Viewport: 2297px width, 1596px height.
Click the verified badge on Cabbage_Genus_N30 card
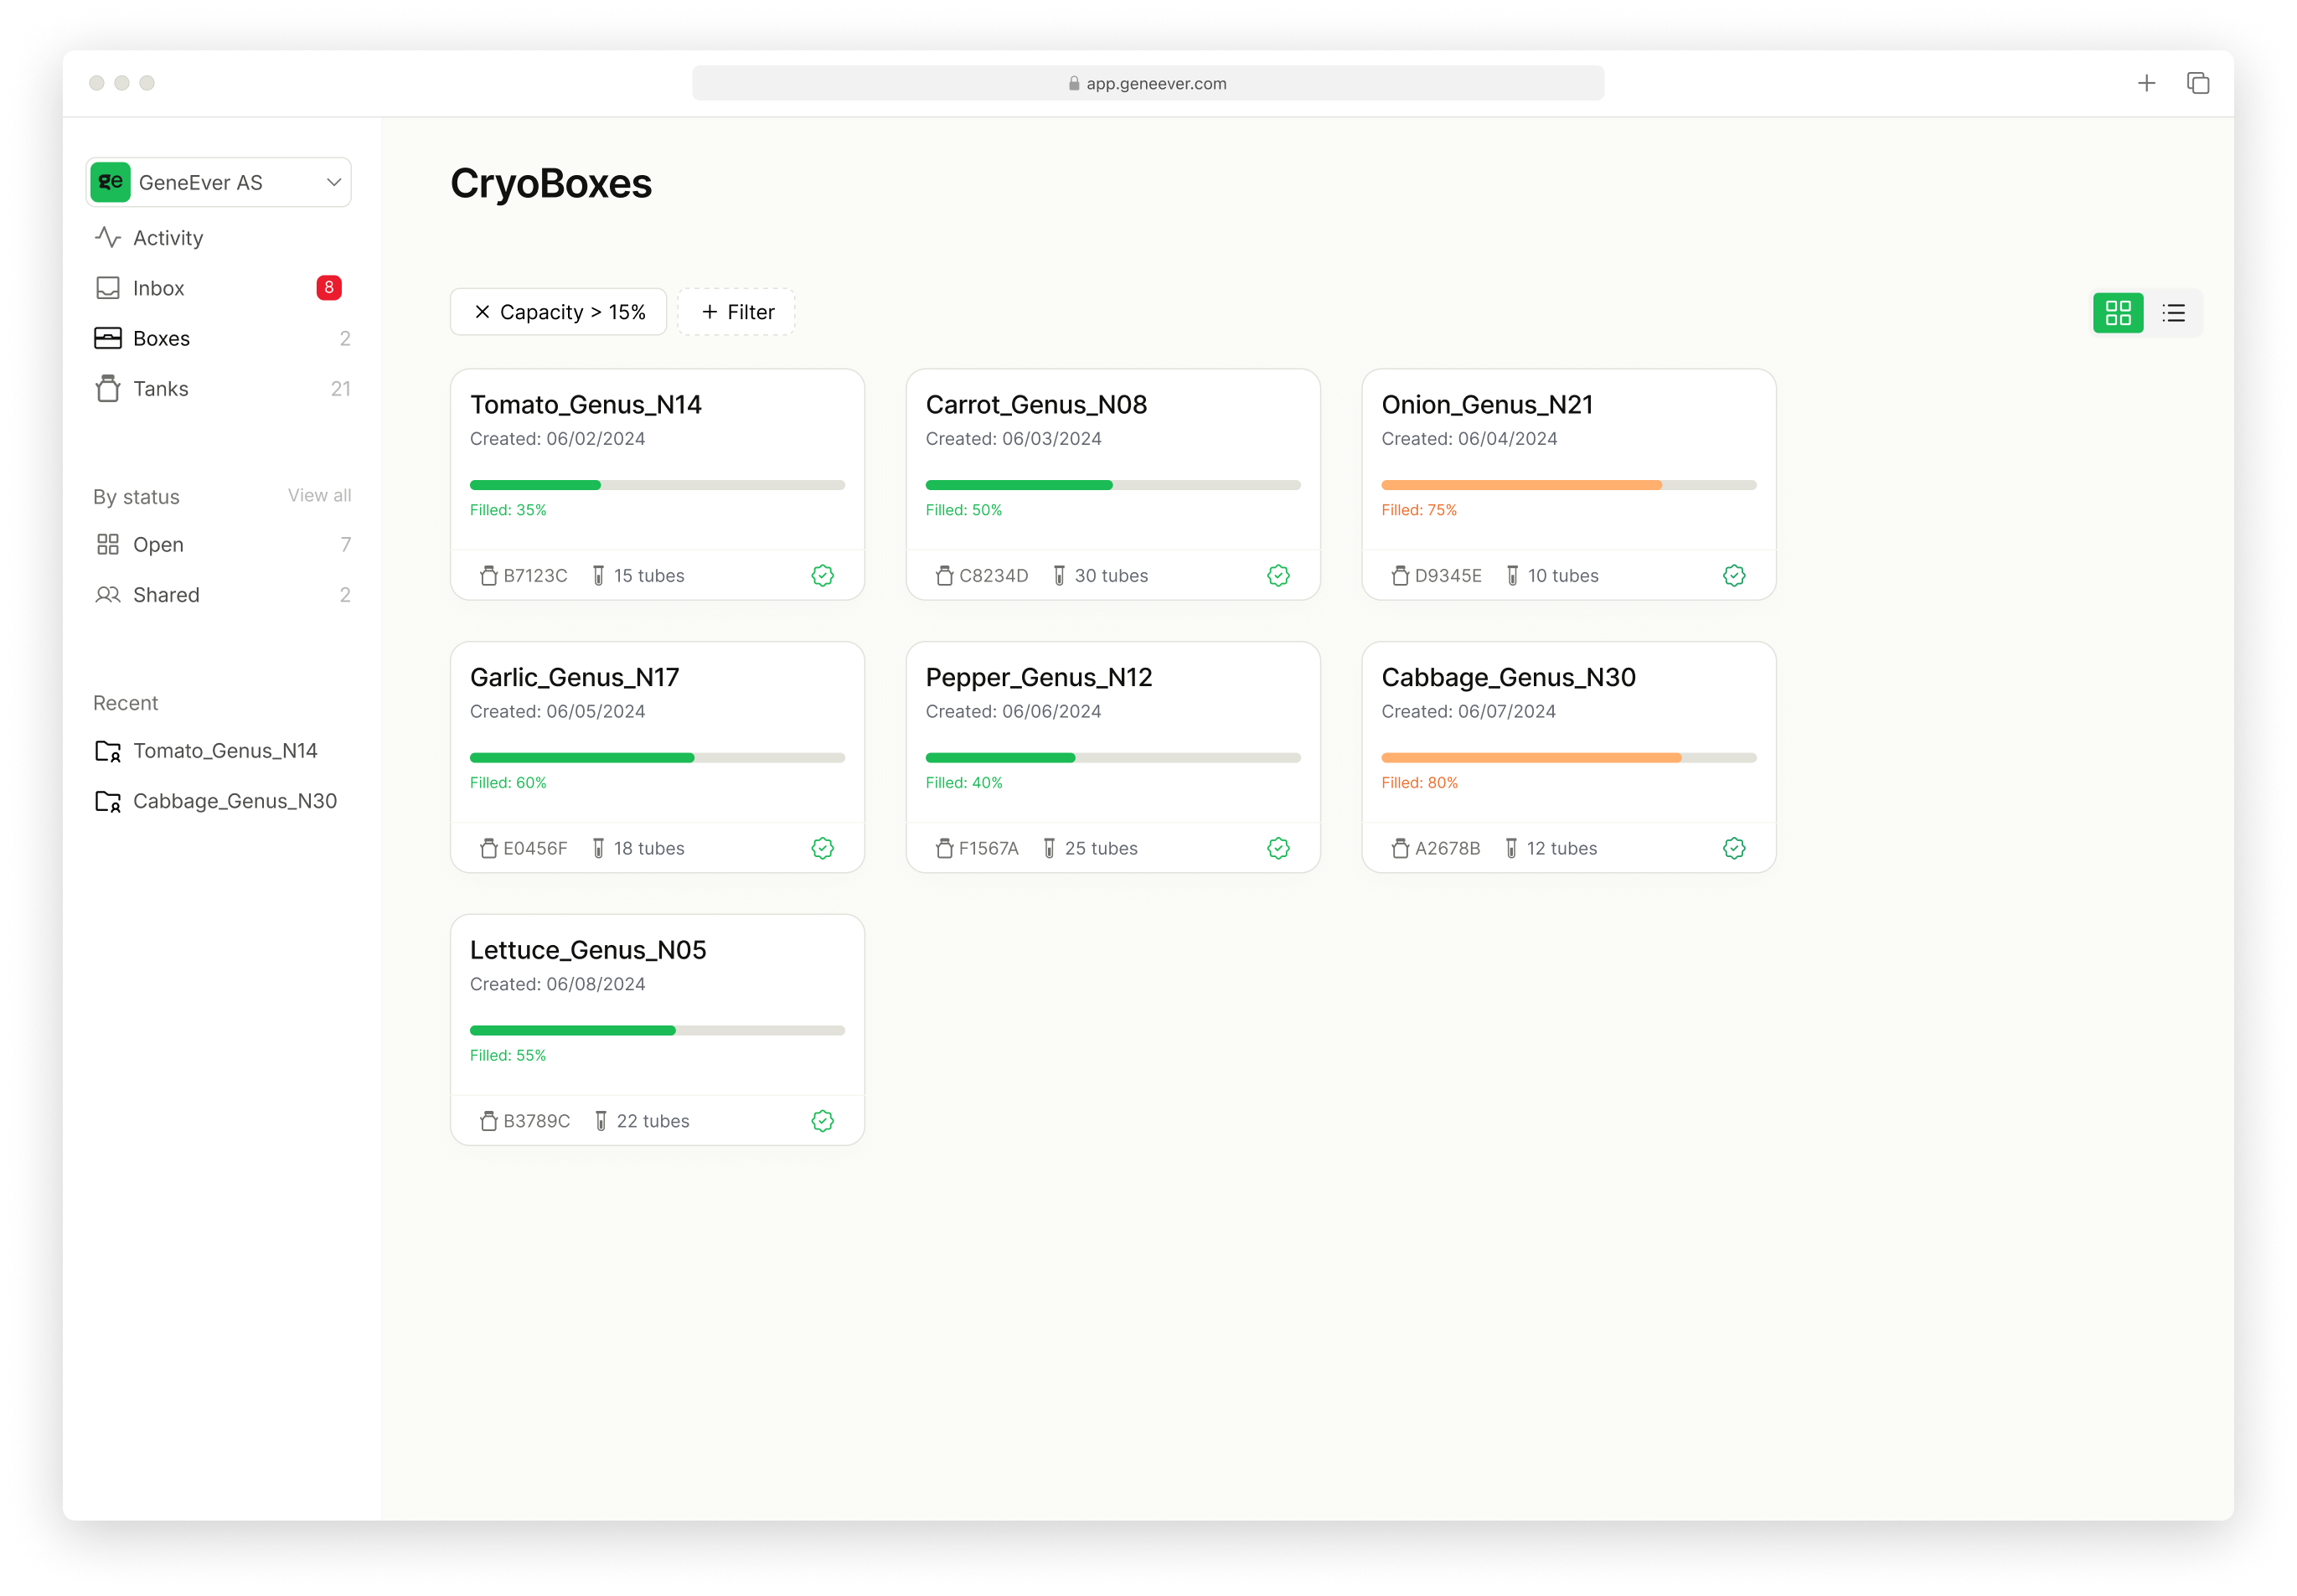[1734, 849]
